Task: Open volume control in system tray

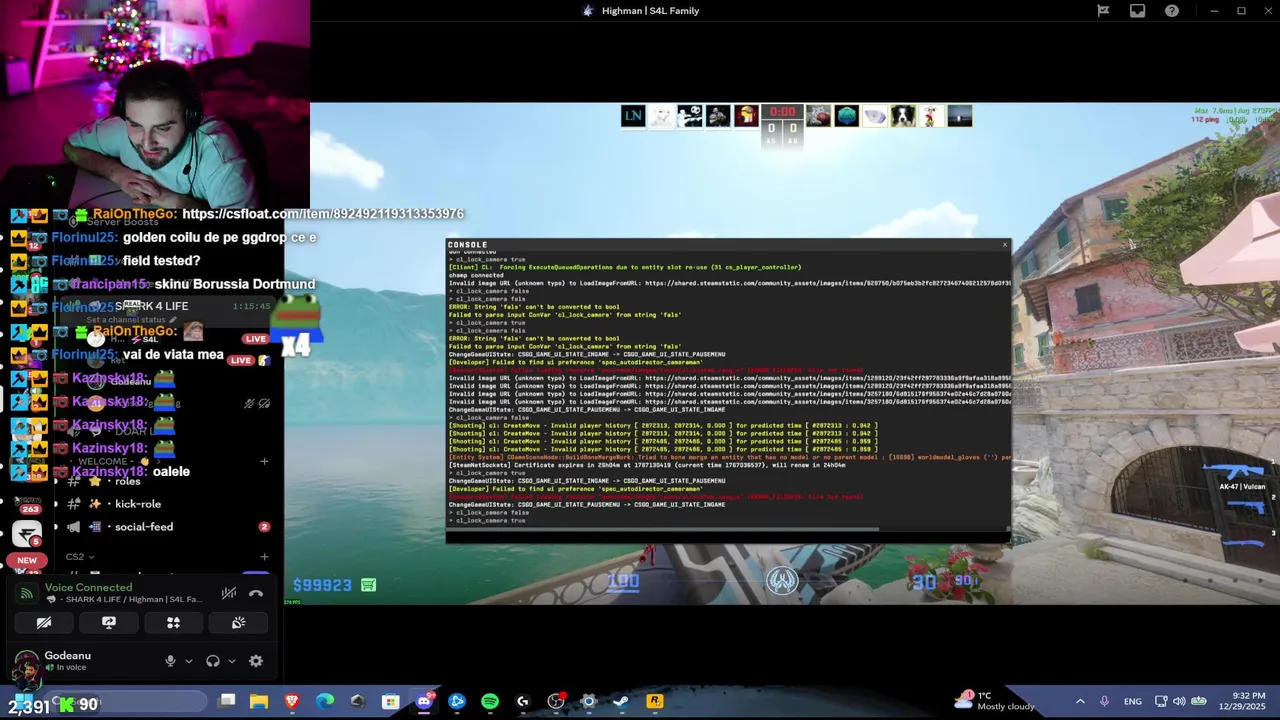Action: point(1179,702)
